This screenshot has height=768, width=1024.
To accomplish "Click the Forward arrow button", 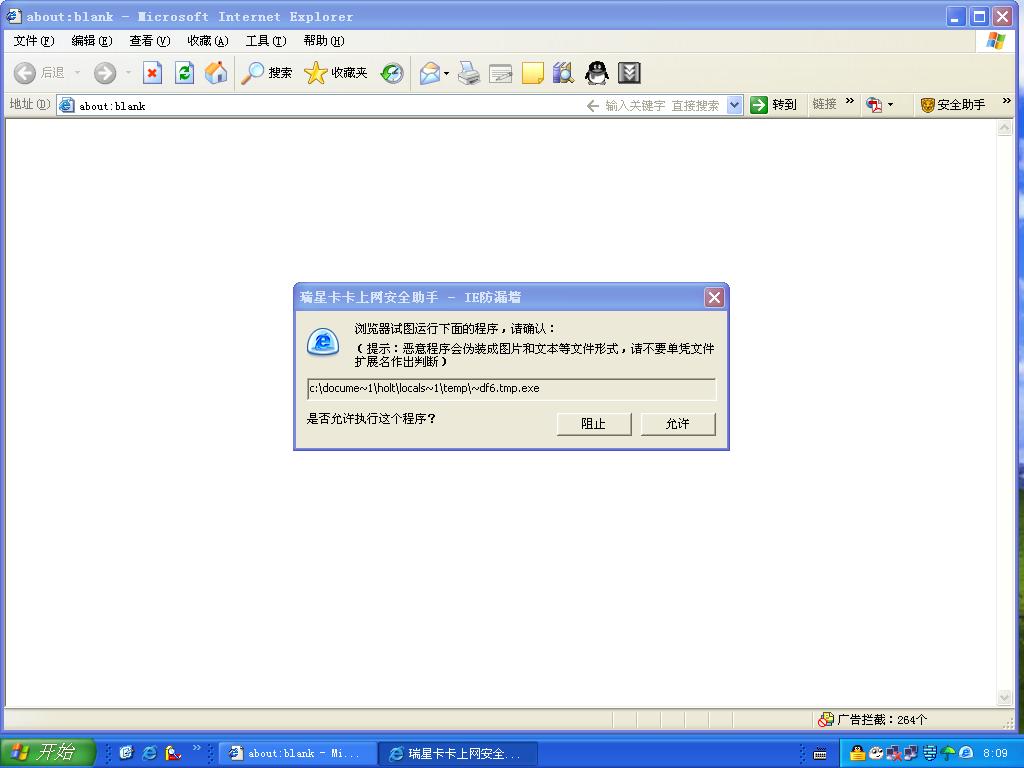I will [x=104, y=72].
